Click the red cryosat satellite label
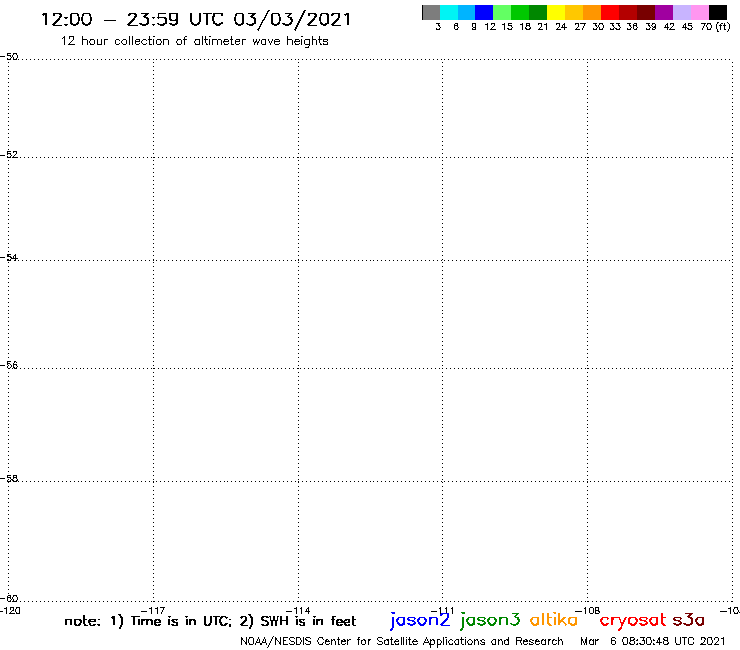This screenshot has width=740, height=650. pyautogui.click(x=633, y=620)
